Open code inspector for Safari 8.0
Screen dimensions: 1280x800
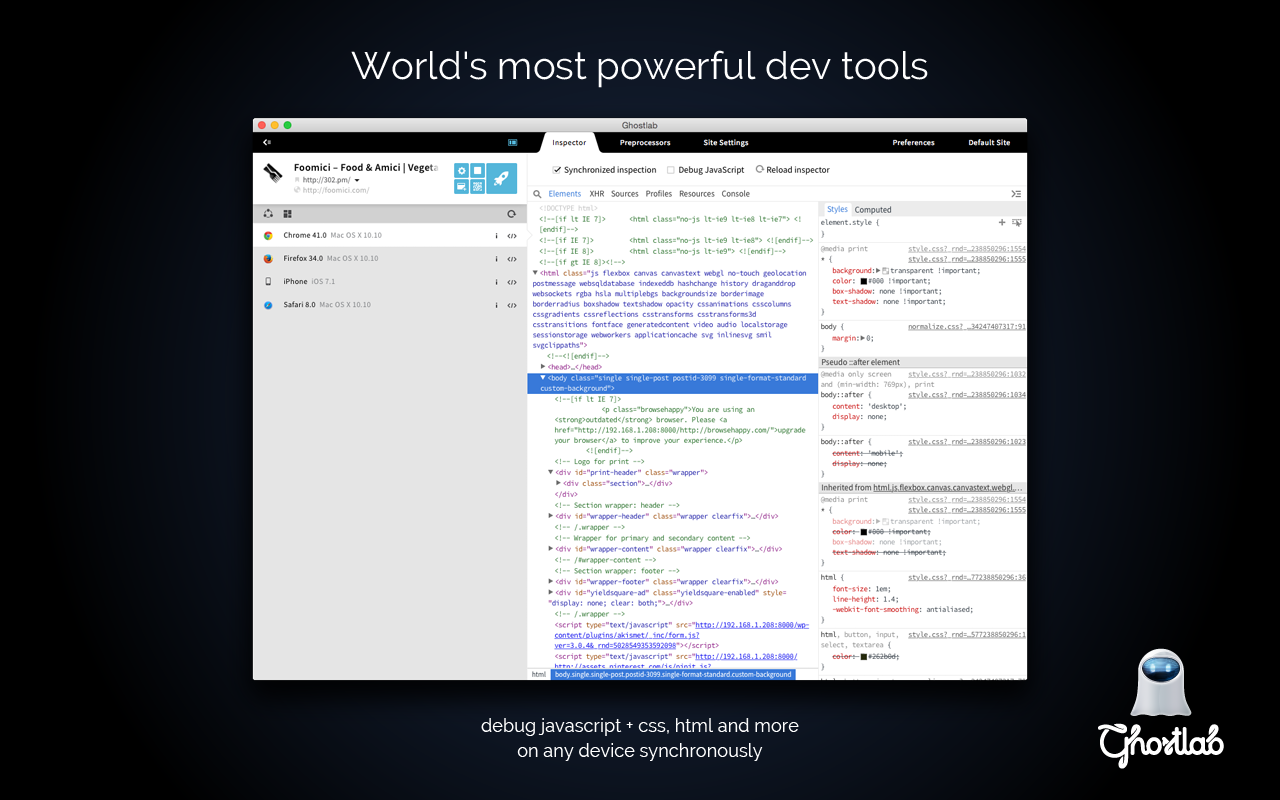(x=511, y=305)
